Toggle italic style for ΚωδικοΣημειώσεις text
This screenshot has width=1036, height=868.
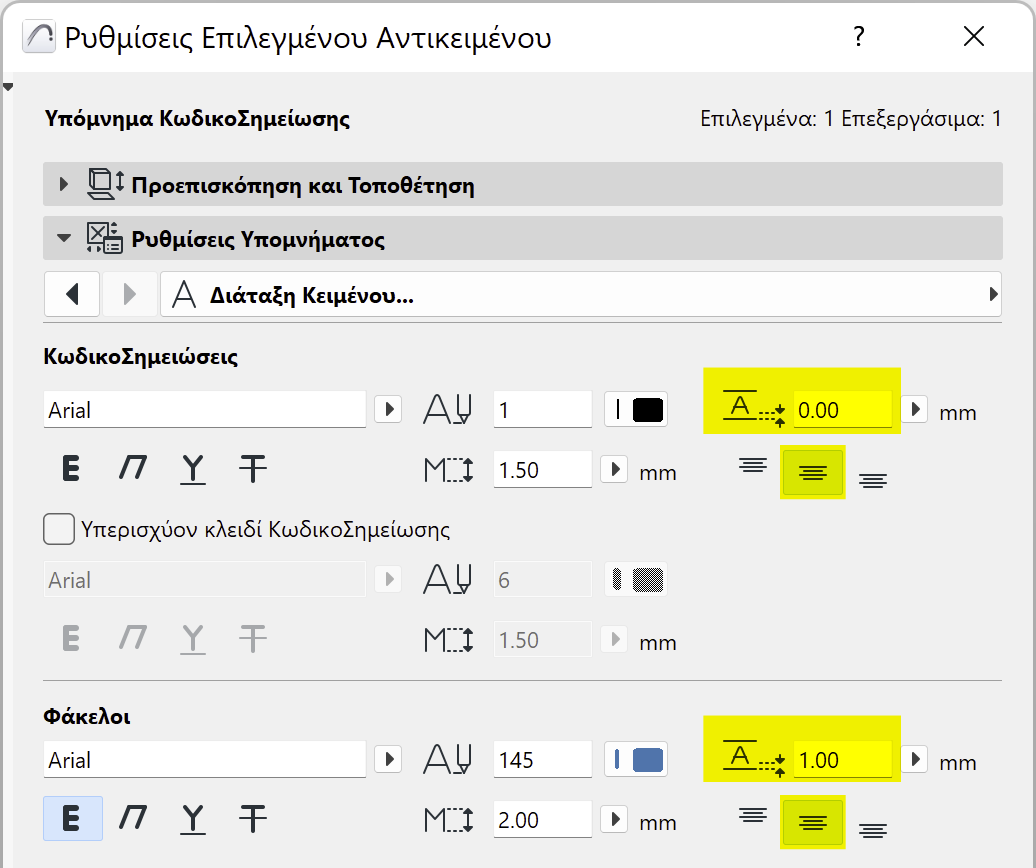tap(132, 469)
